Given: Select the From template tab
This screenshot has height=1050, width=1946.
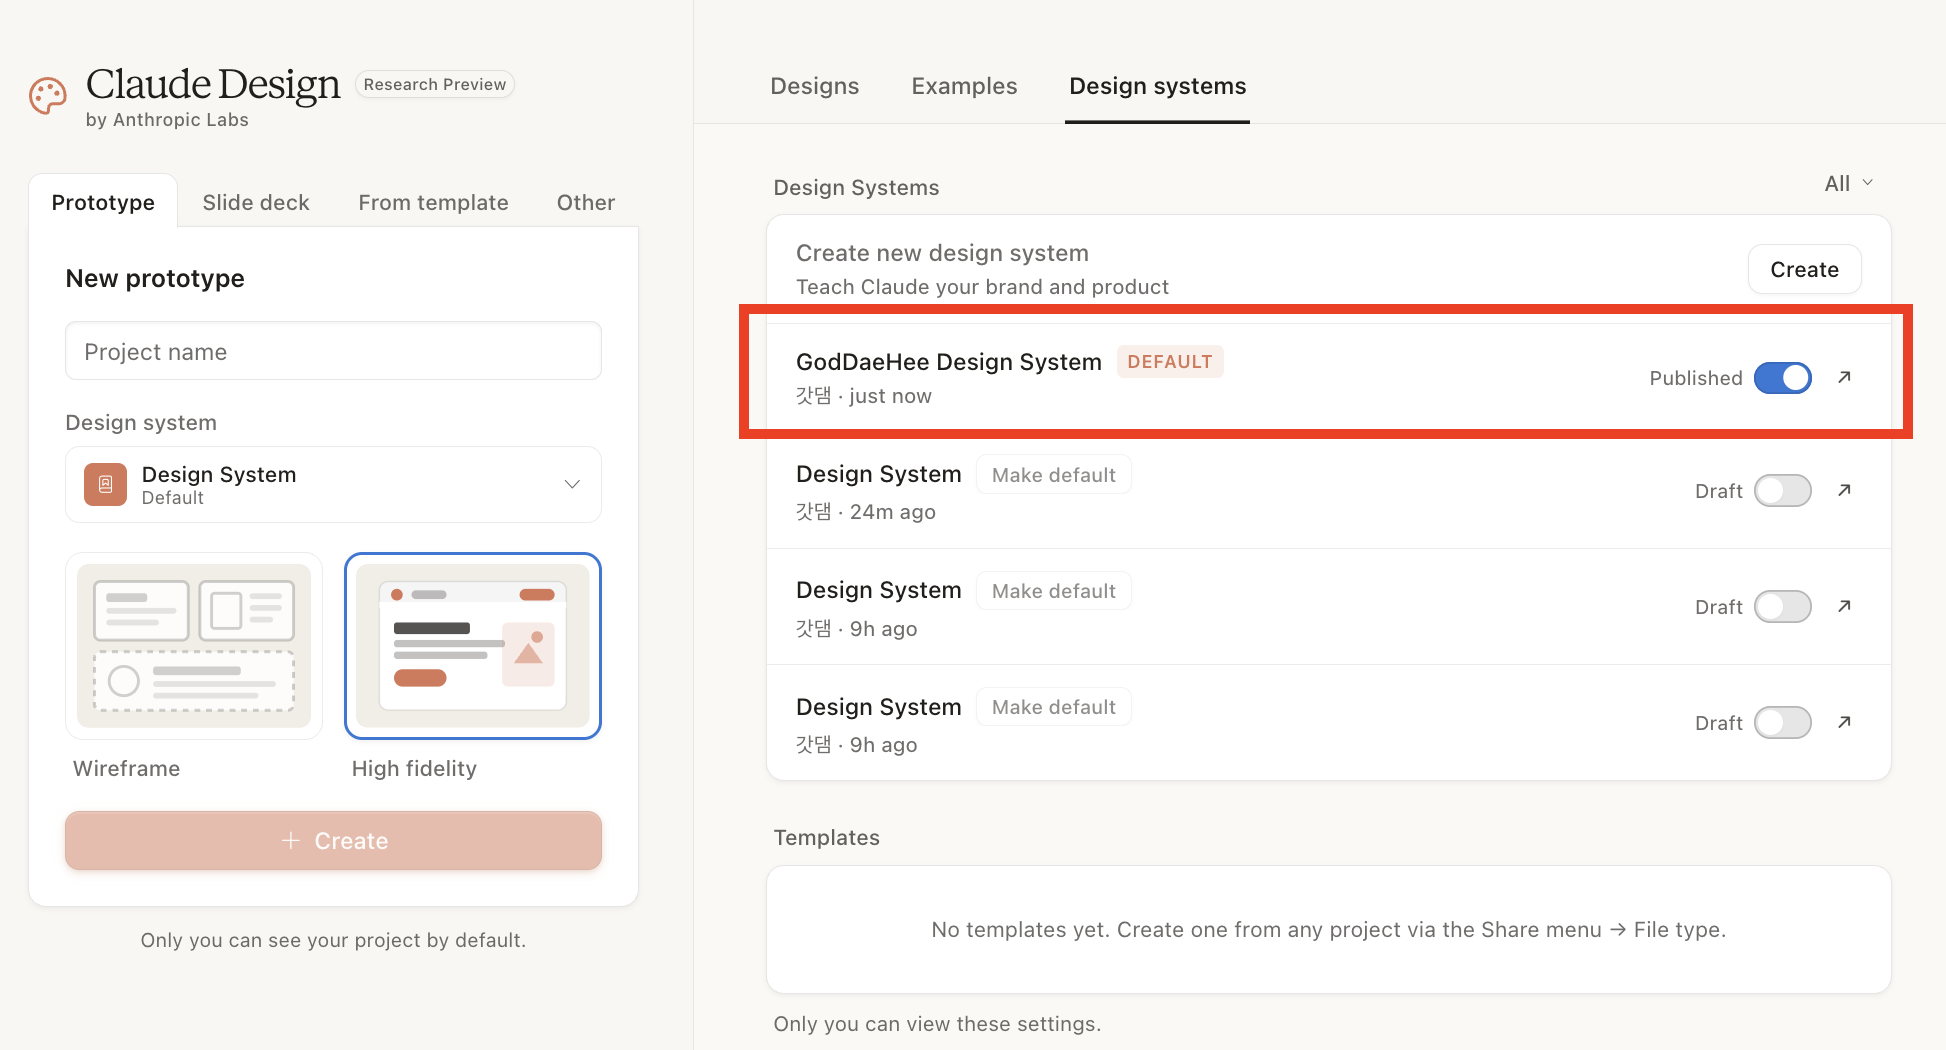Looking at the screenshot, I should click(x=433, y=202).
